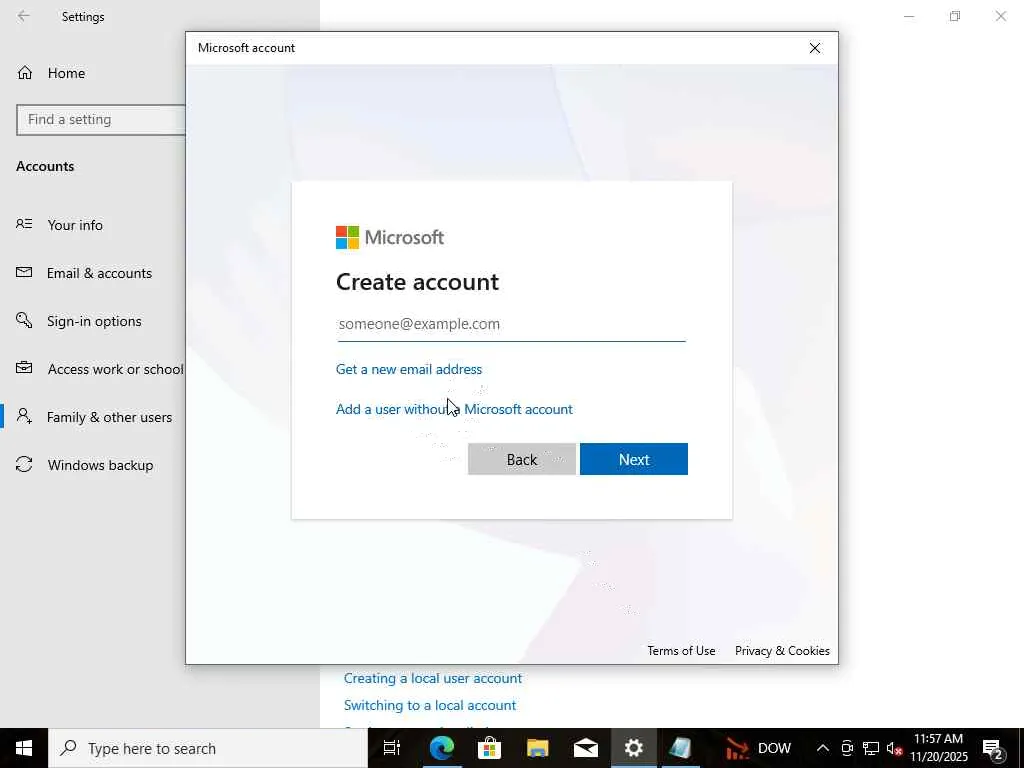Click the DOW stocks widget on taskbar
The height and width of the screenshot is (768, 1024).
pos(758,748)
